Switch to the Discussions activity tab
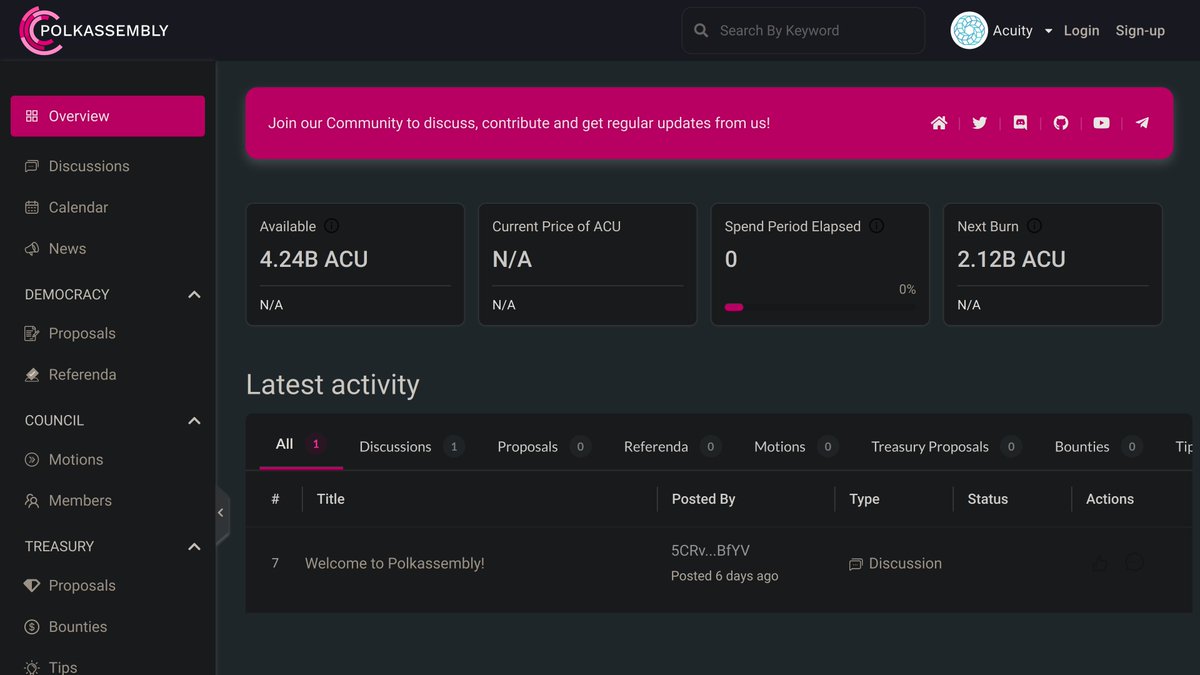The height and width of the screenshot is (675, 1200). (411, 447)
